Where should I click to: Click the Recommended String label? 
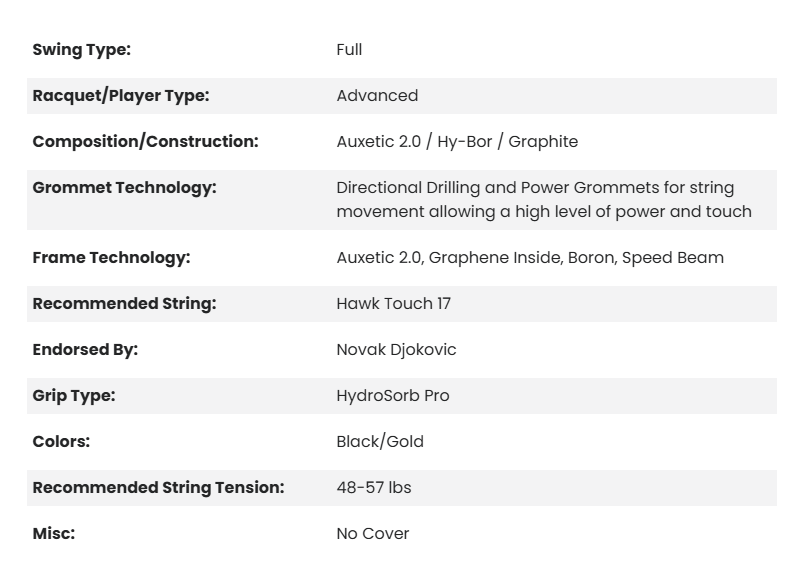[x=124, y=304]
